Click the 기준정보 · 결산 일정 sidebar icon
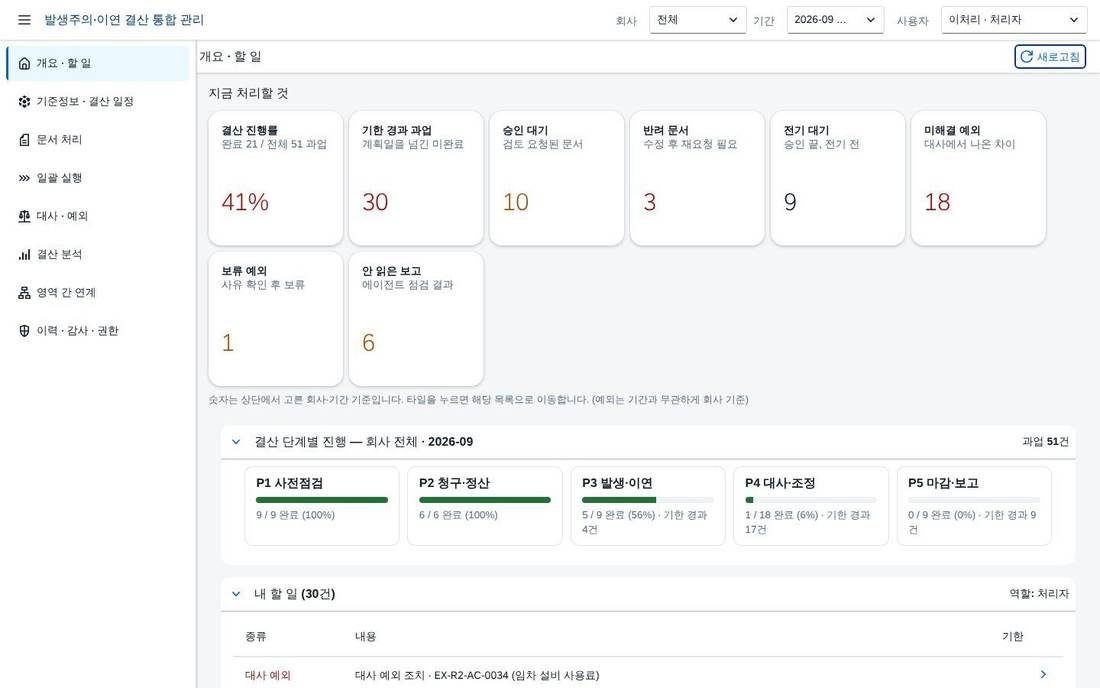 click(25, 102)
